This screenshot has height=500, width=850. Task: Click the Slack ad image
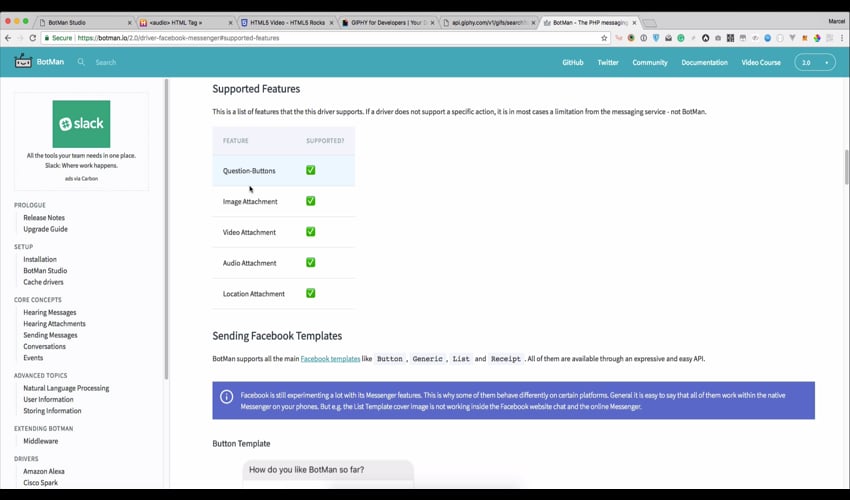(81, 124)
